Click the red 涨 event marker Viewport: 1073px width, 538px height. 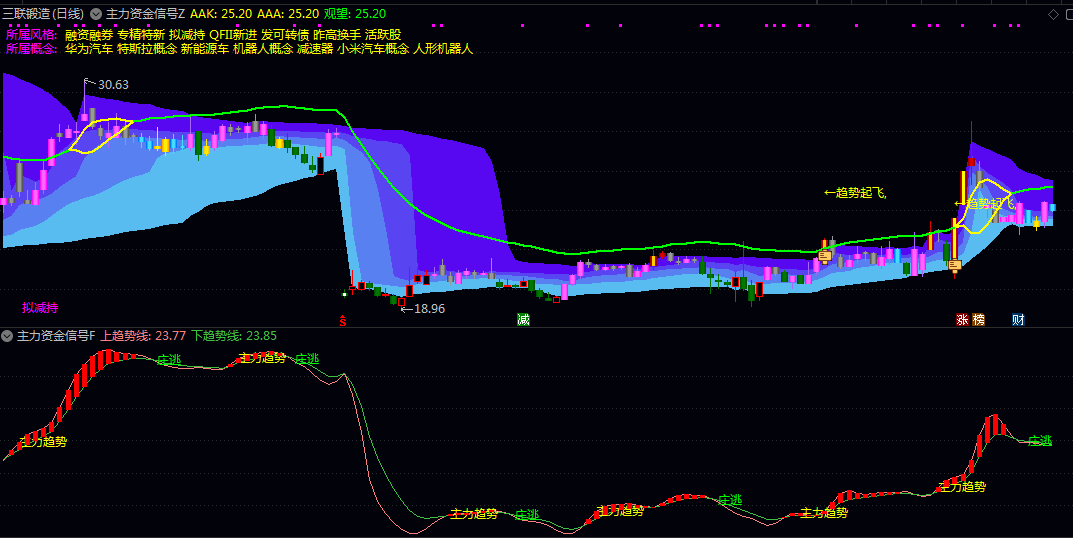click(x=962, y=319)
